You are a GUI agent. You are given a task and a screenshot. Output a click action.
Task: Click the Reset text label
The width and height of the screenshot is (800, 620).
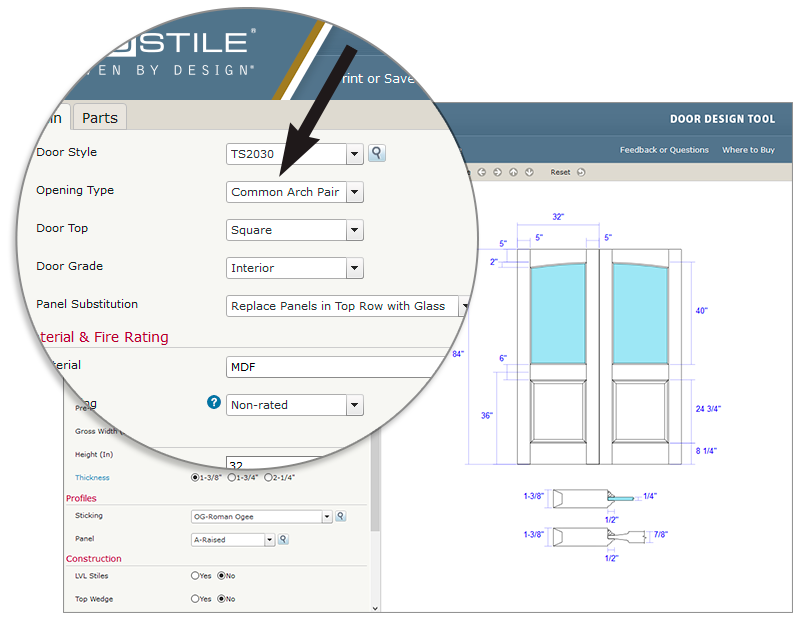[560, 172]
